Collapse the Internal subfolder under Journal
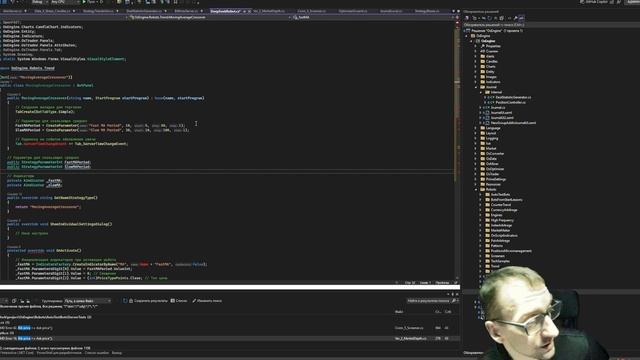 pos(481,92)
